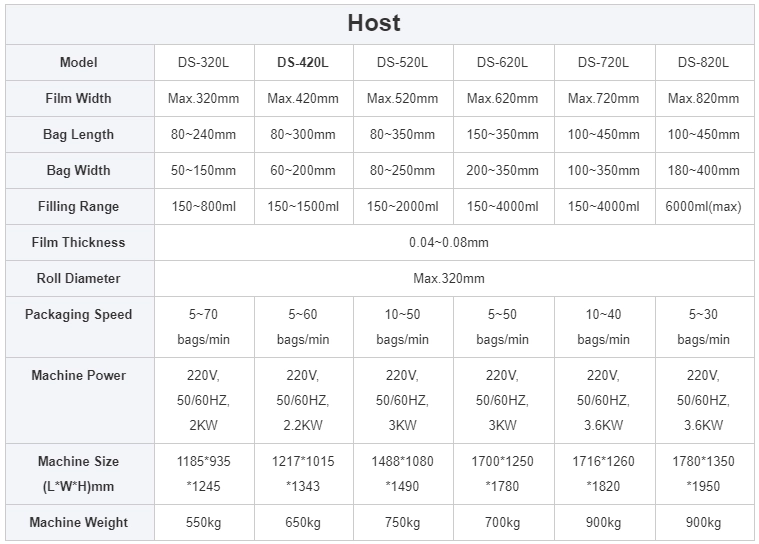The height and width of the screenshot is (544, 759).
Task: Click the Host table heading
Action: pyautogui.click(x=374, y=23)
